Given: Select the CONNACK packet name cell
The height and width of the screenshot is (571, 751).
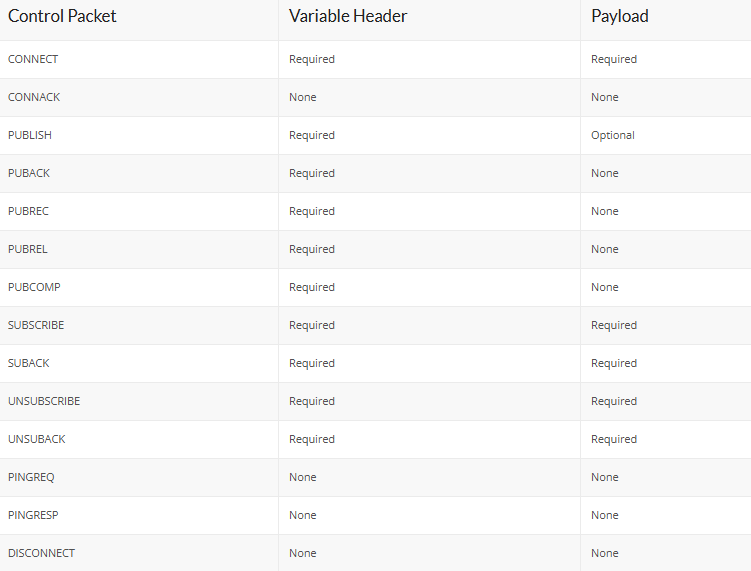Looking at the screenshot, I should [34, 97].
